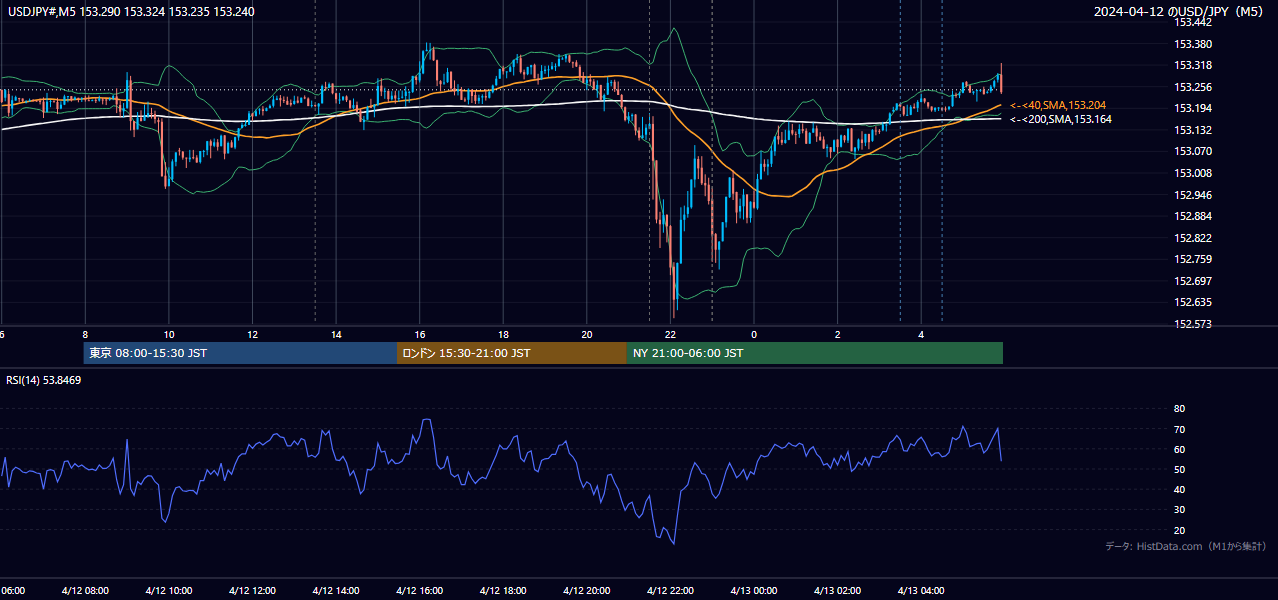Click the 4/12 10:00 time axis label
The height and width of the screenshot is (600, 1278).
pos(168,591)
